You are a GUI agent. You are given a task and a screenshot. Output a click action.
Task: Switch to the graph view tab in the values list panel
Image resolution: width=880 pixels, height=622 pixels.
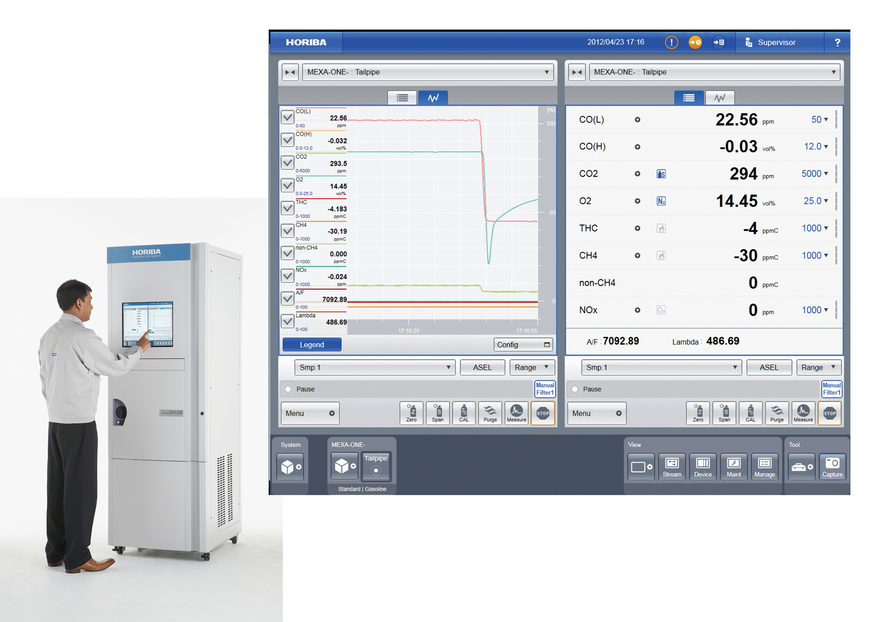tap(719, 98)
